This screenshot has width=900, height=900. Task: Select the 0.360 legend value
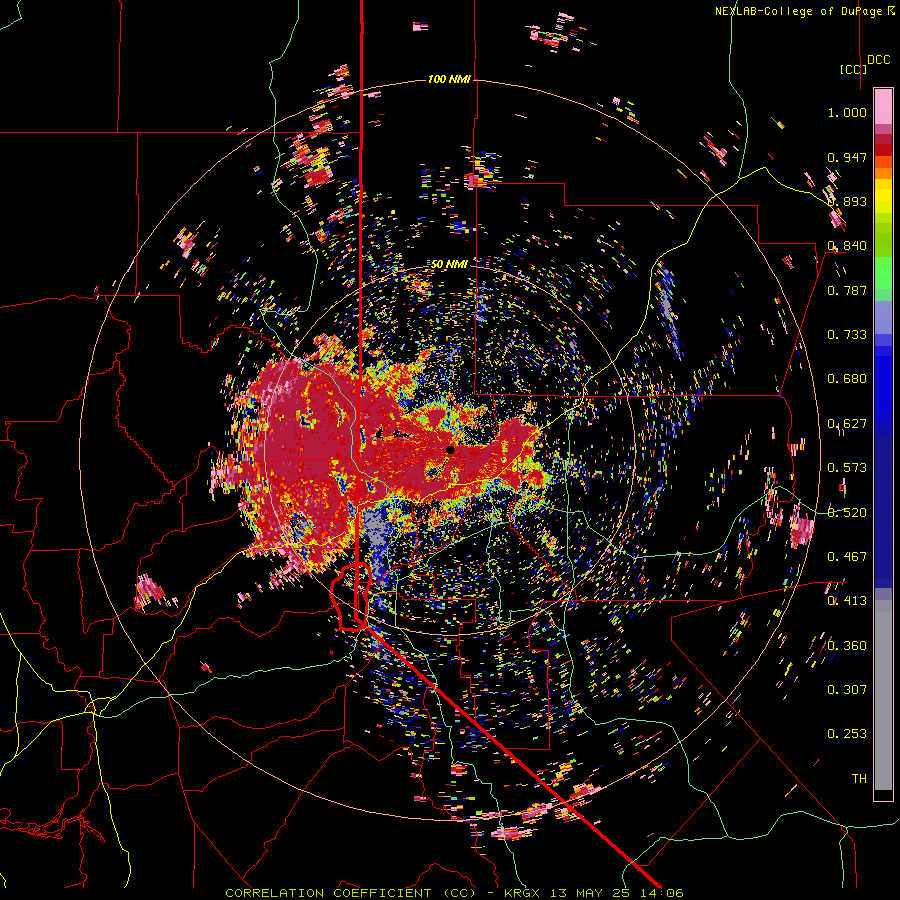click(847, 646)
